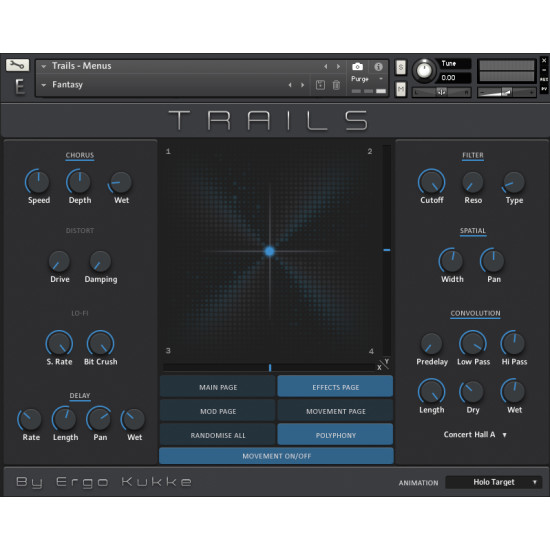Toggle the FILTER effect on/off
Viewport: 550px width, 550px height.
472,155
